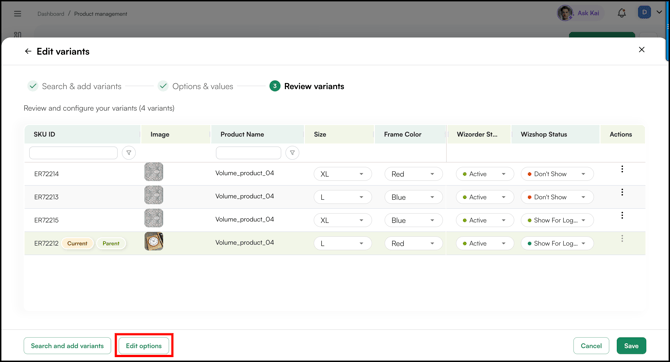This screenshot has width=670, height=362.
Task: Open three-dot actions for ER72215 row
Action: point(622,215)
